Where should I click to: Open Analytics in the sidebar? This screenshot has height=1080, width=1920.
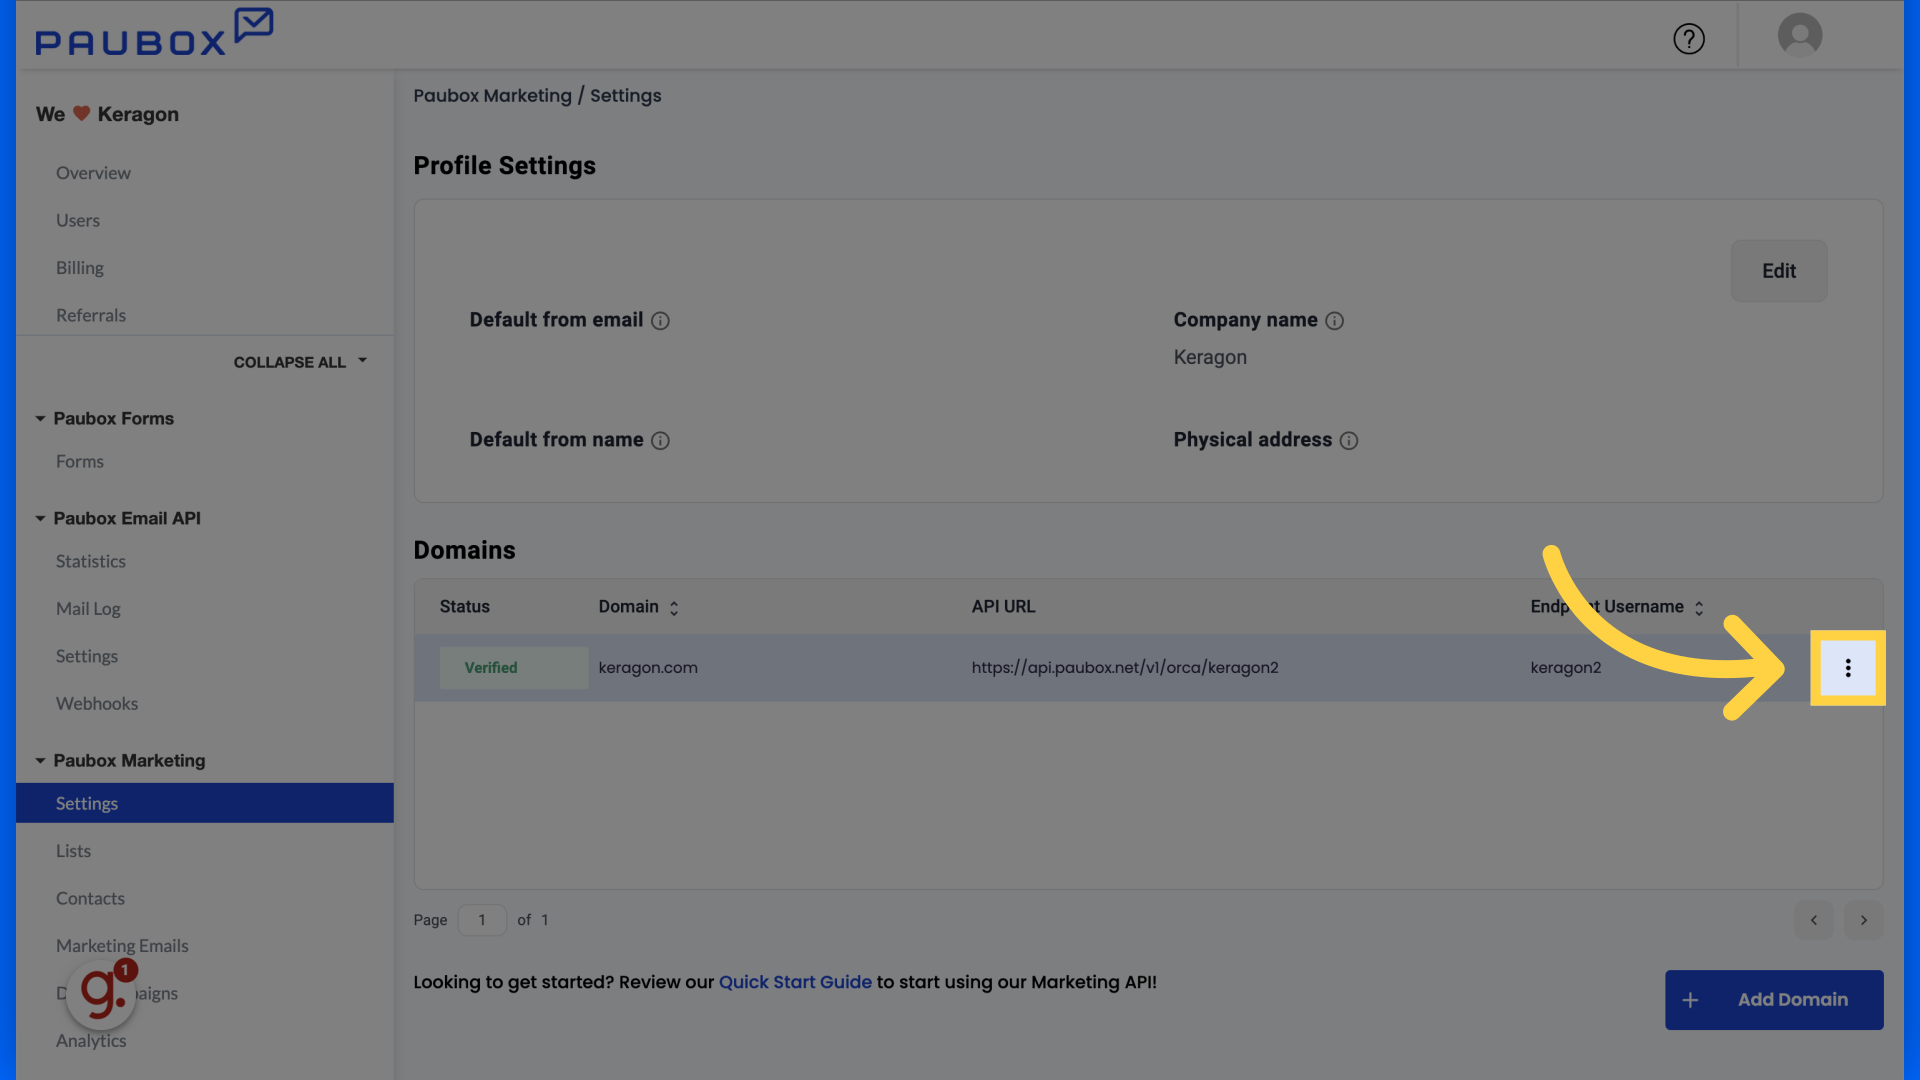(x=91, y=1041)
